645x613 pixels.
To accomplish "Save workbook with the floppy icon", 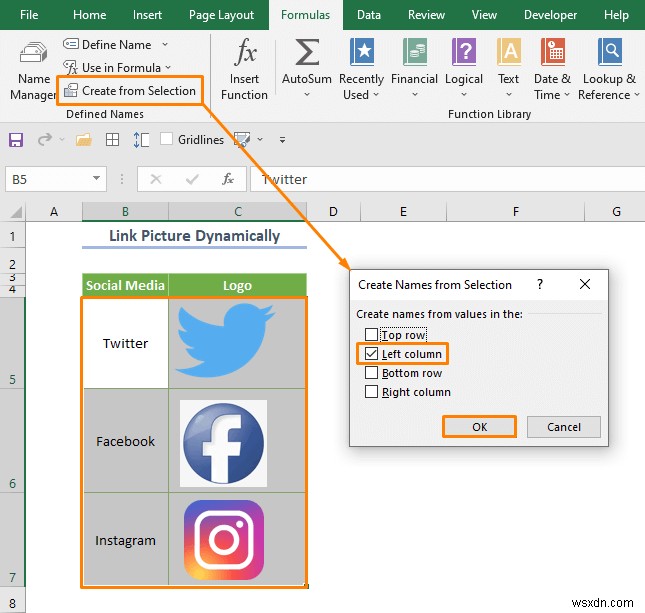I will 16,140.
